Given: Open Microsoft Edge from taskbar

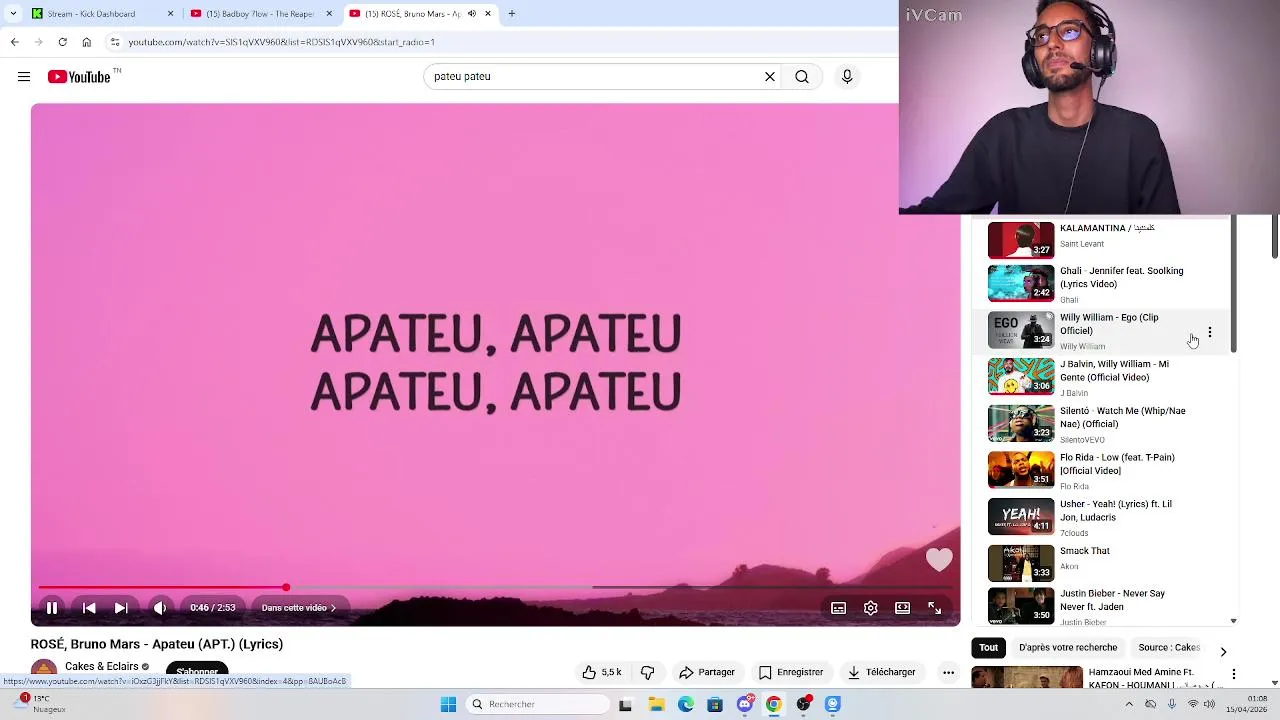Looking at the screenshot, I should (686, 705).
